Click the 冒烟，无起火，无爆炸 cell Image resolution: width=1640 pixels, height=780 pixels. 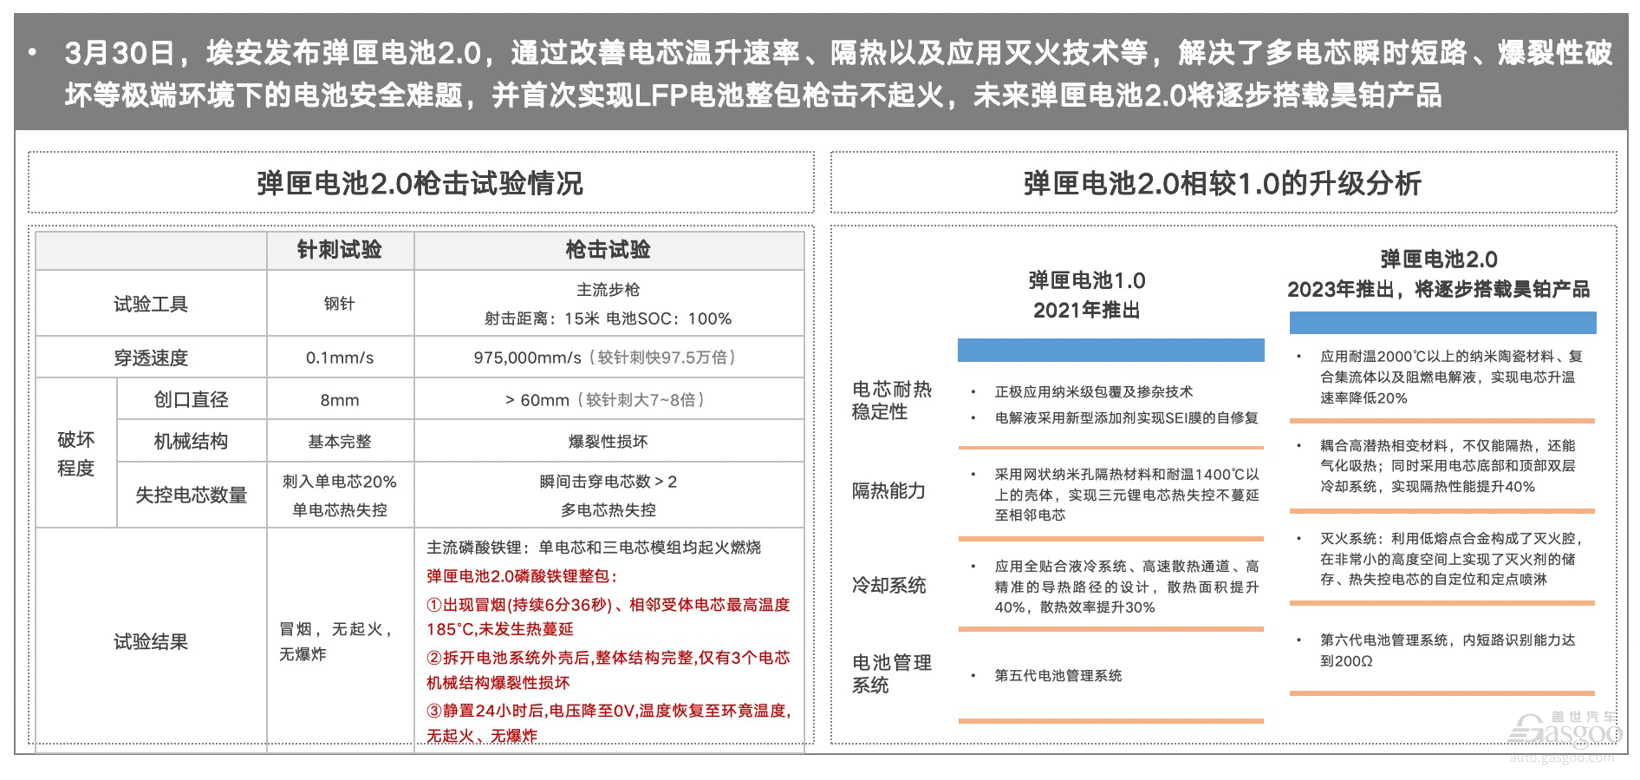click(338, 642)
